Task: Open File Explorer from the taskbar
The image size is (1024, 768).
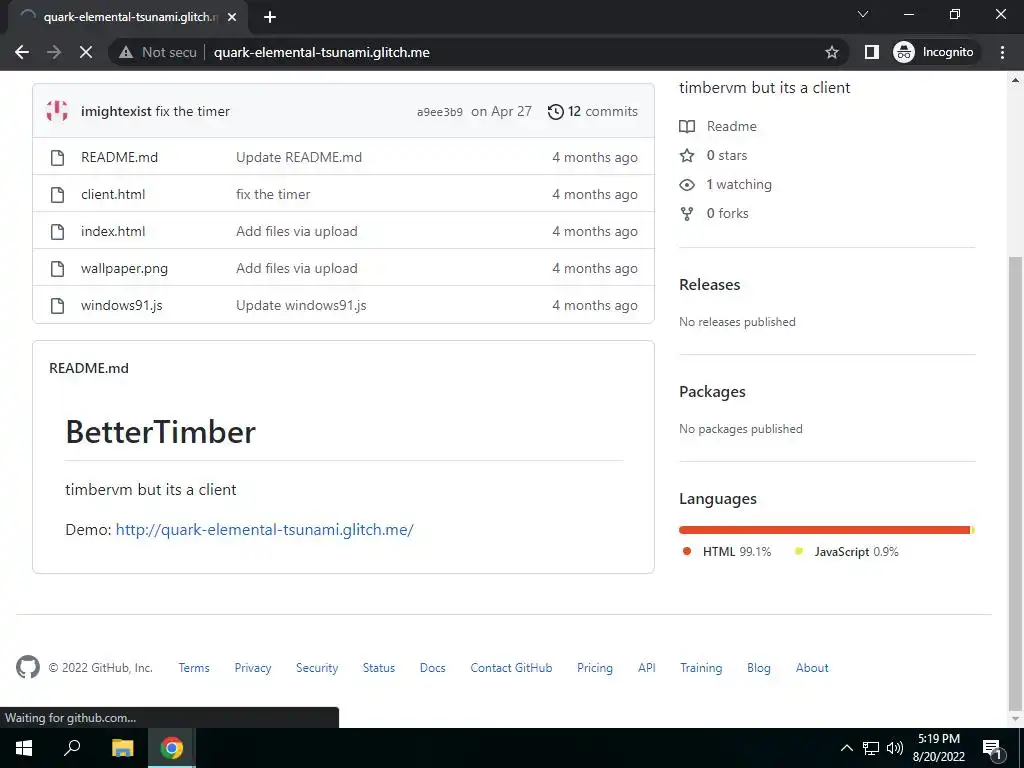Action: tap(122, 748)
